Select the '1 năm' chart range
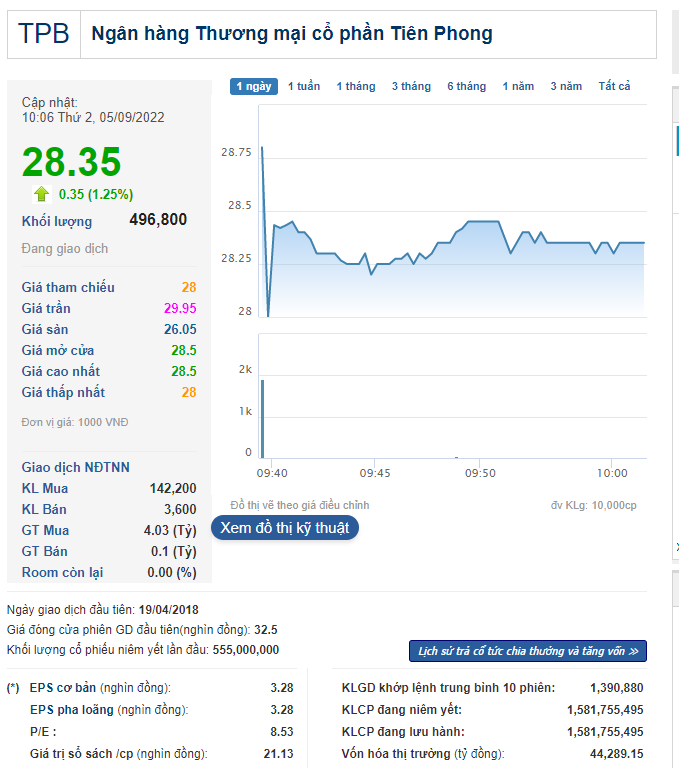The image size is (679, 768). [x=518, y=87]
